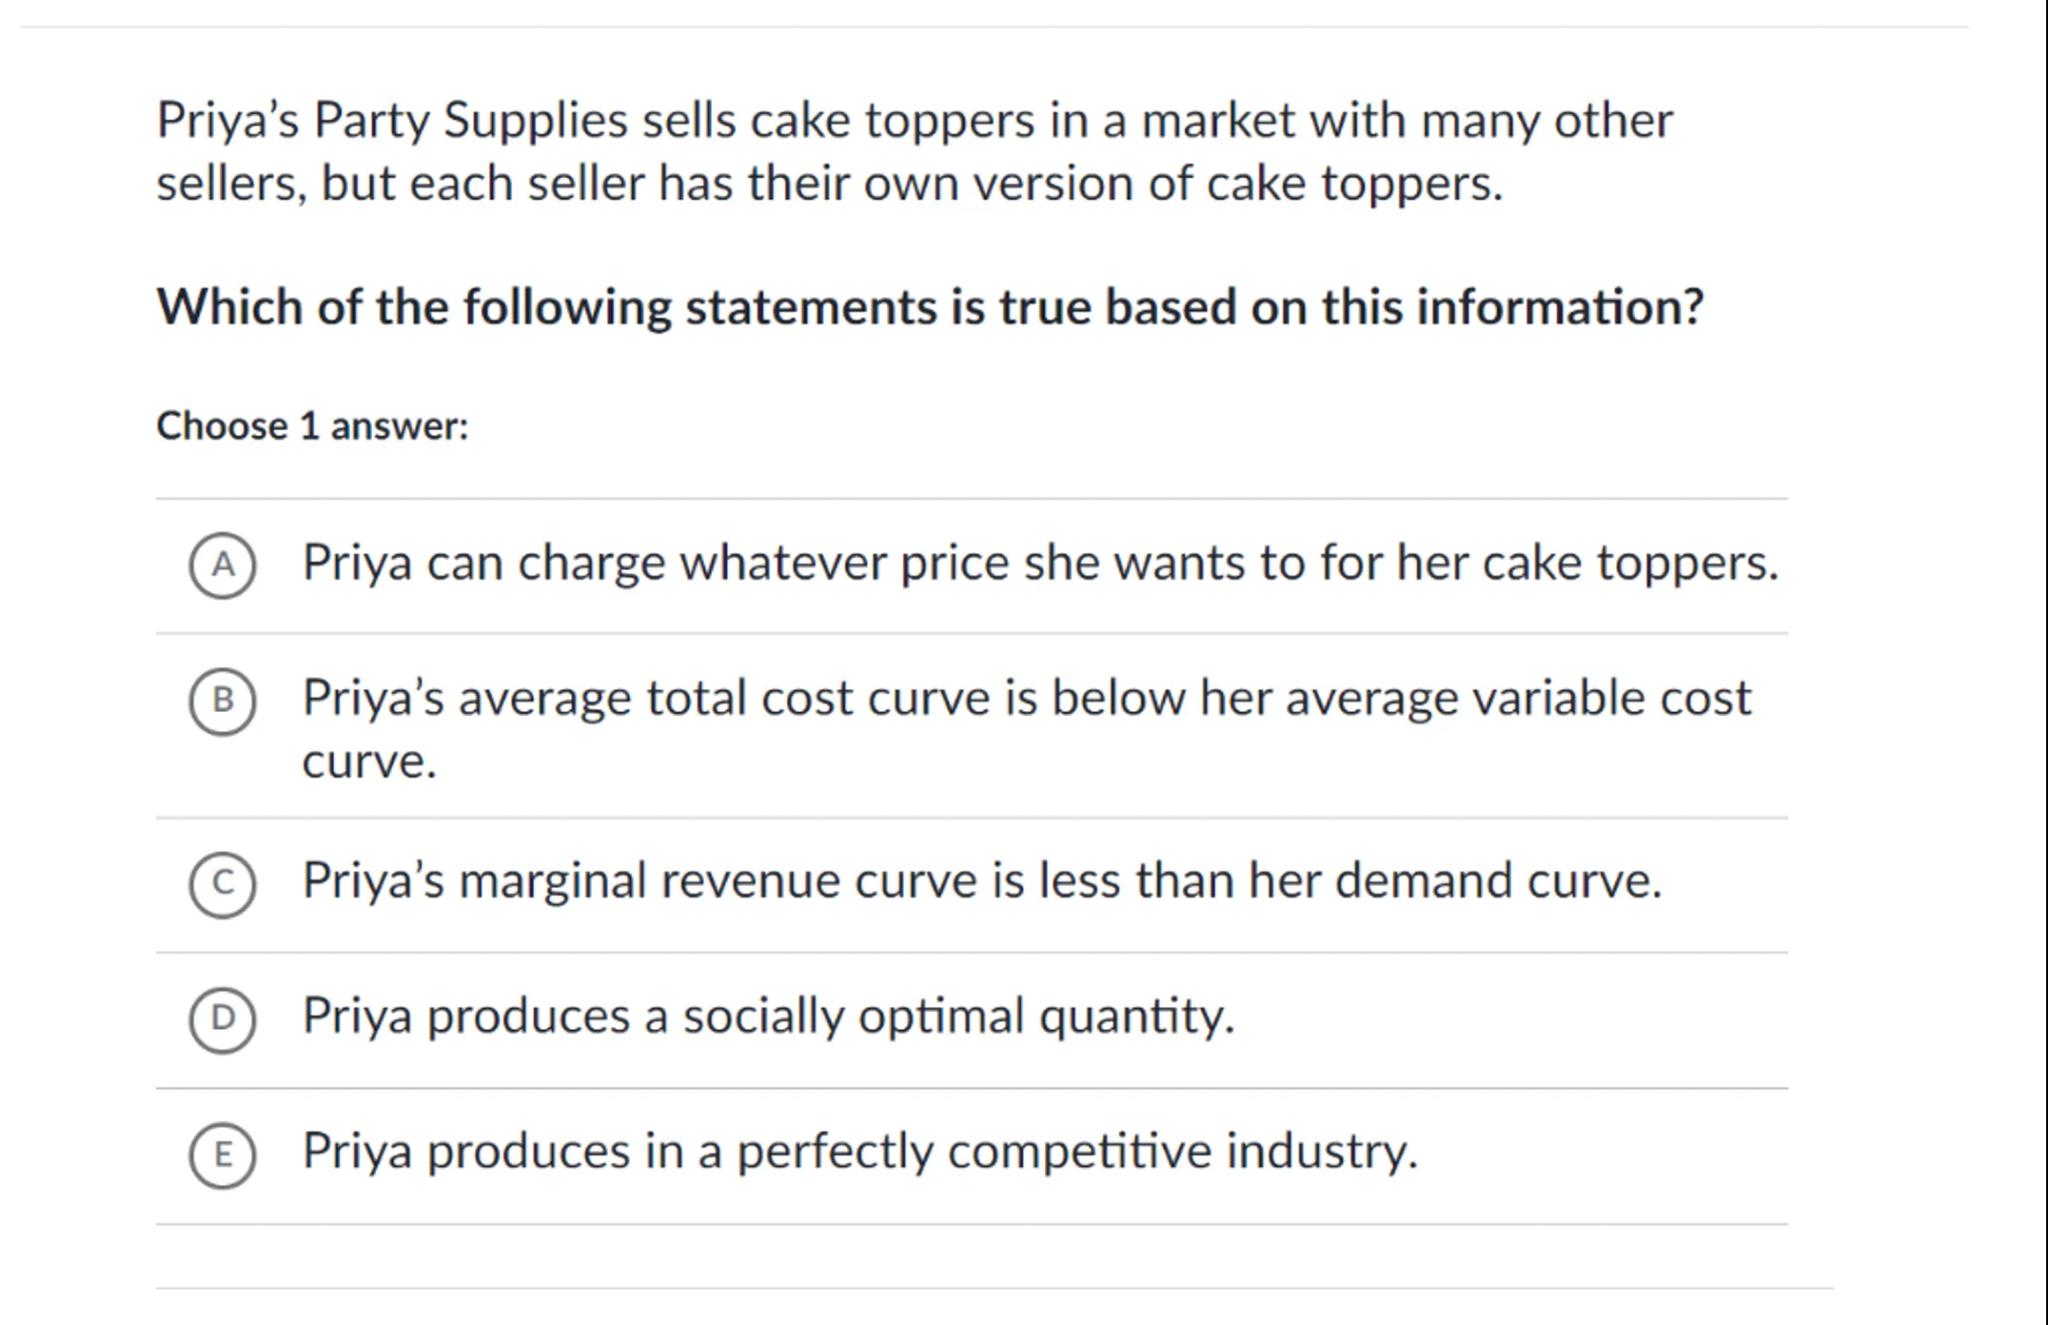Image resolution: width=2048 pixels, height=1325 pixels.
Task: Select the perfectly competitive industry statement
Action: (860, 1151)
